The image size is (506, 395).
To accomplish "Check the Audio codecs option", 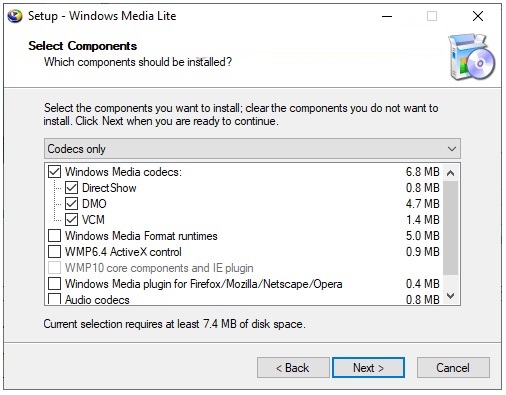I will coord(54,299).
